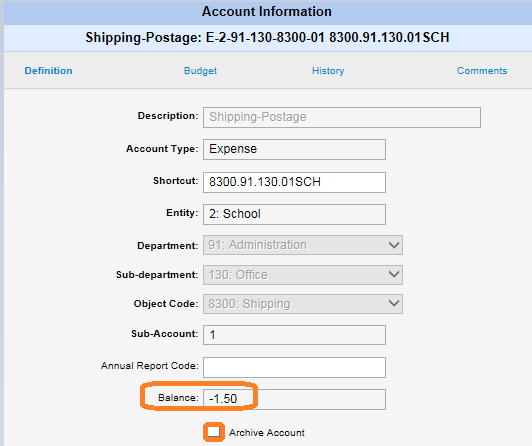Select the Entity field showing 2: School
The height and width of the screenshot is (446, 532).
pyautogui.click(x=294, y=214)
